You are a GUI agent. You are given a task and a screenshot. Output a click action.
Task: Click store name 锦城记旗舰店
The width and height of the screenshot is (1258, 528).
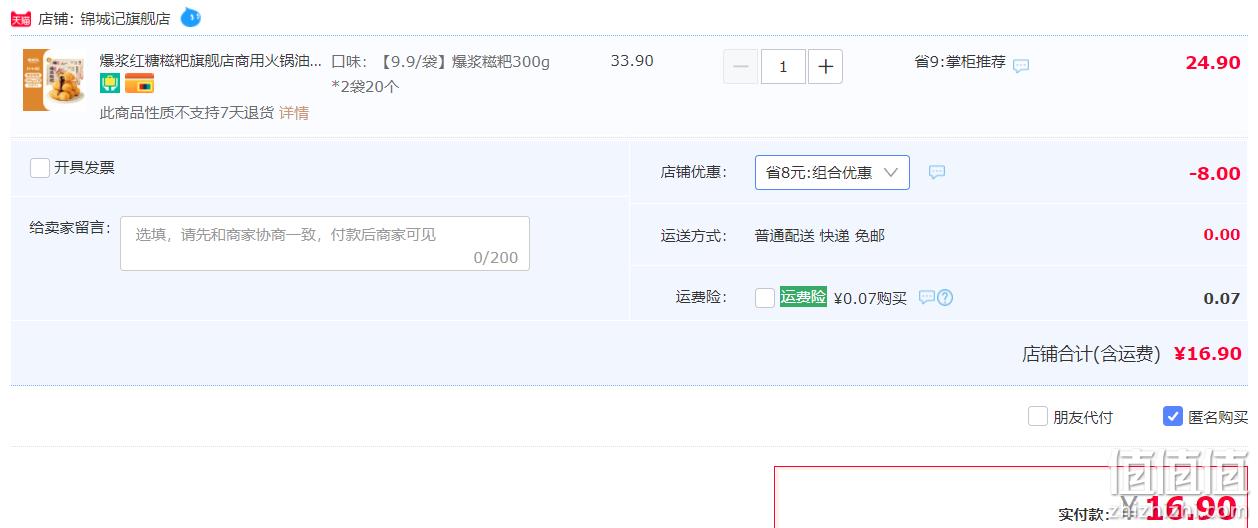click(125, 19)
